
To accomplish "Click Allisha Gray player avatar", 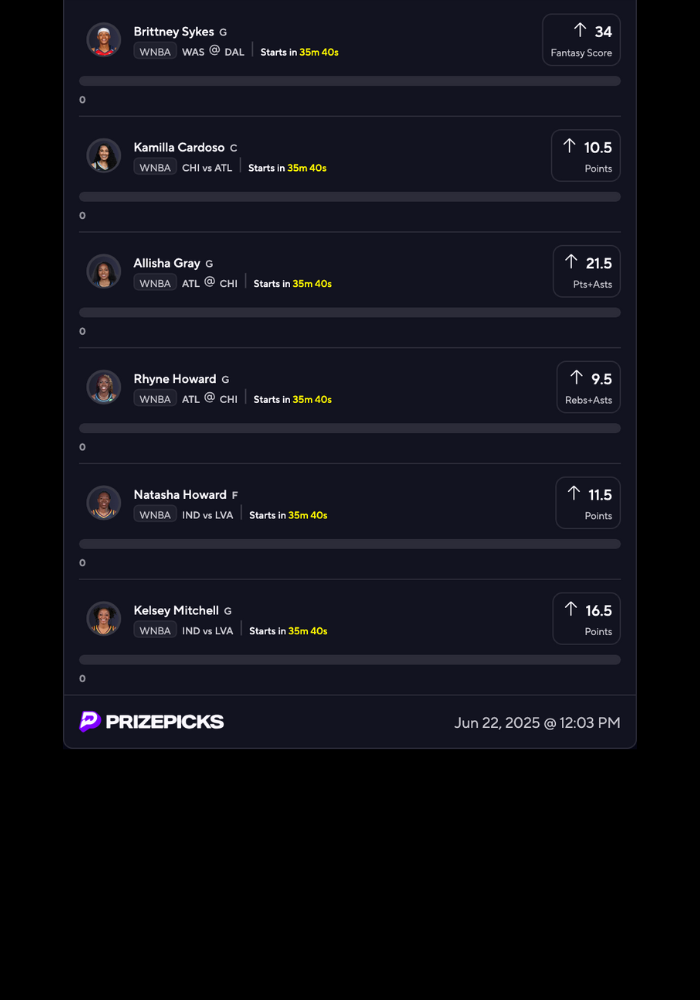I will (104, 271).
